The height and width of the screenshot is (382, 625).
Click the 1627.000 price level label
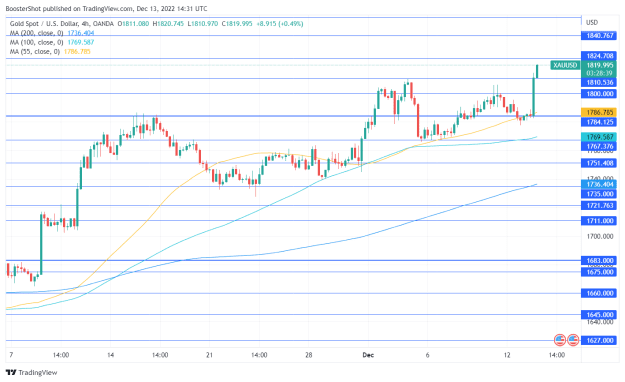tap(599, 341)
